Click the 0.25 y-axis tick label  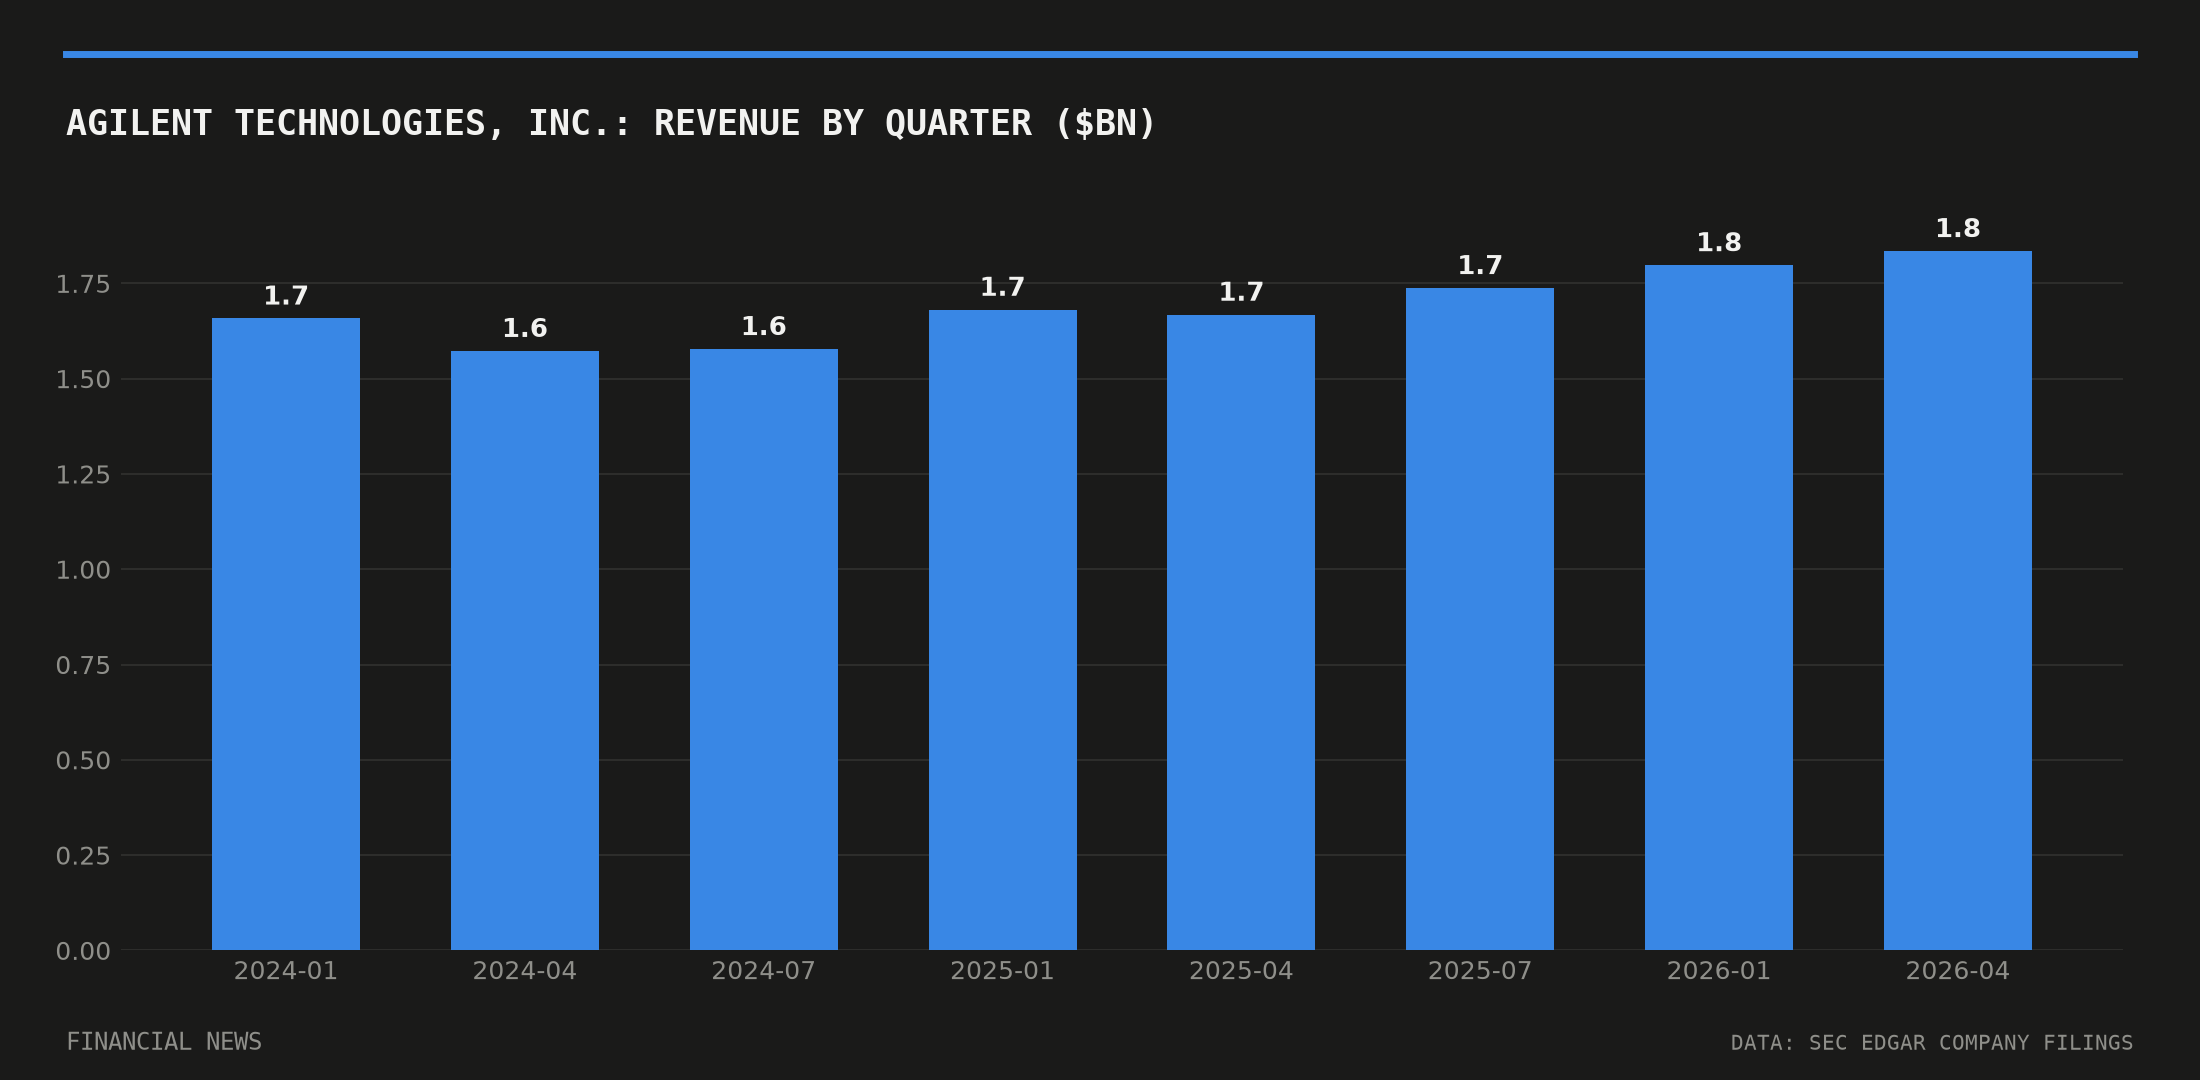83,856
